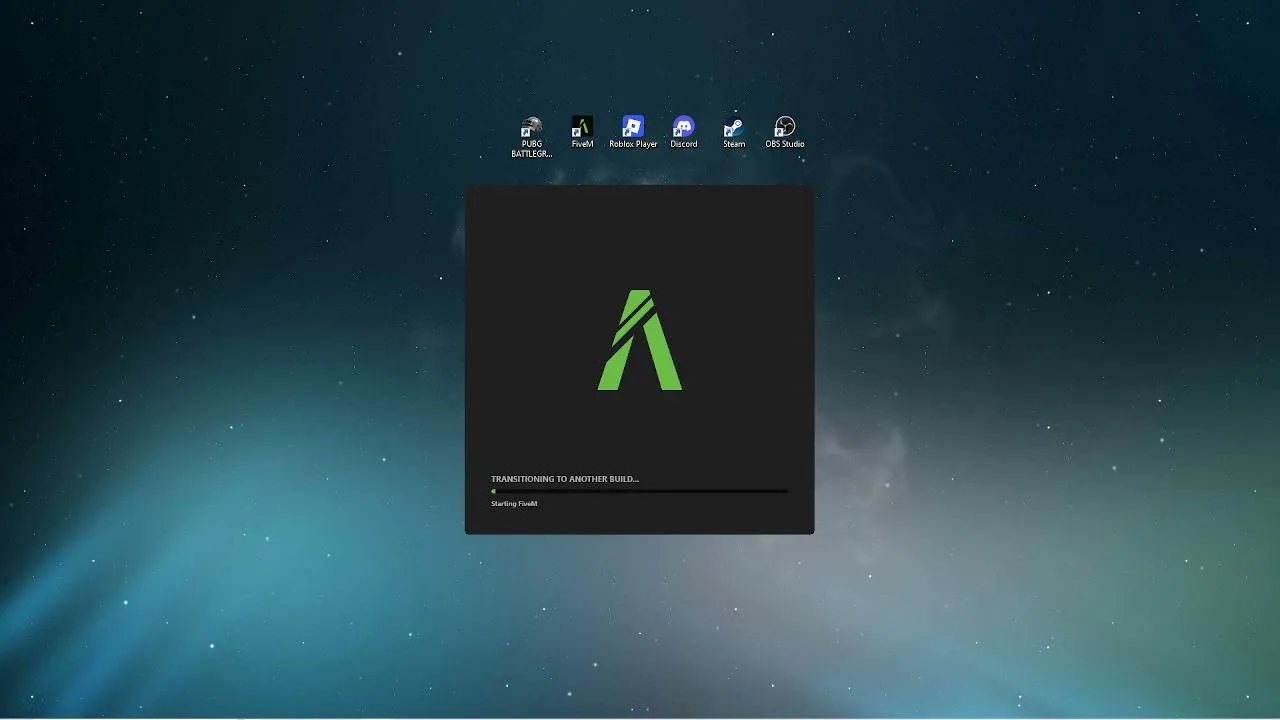This screenshot has height=720, width=1280.
Task: Click the Roblox Player desktop shortcut
Action: (x=633, y=133)
